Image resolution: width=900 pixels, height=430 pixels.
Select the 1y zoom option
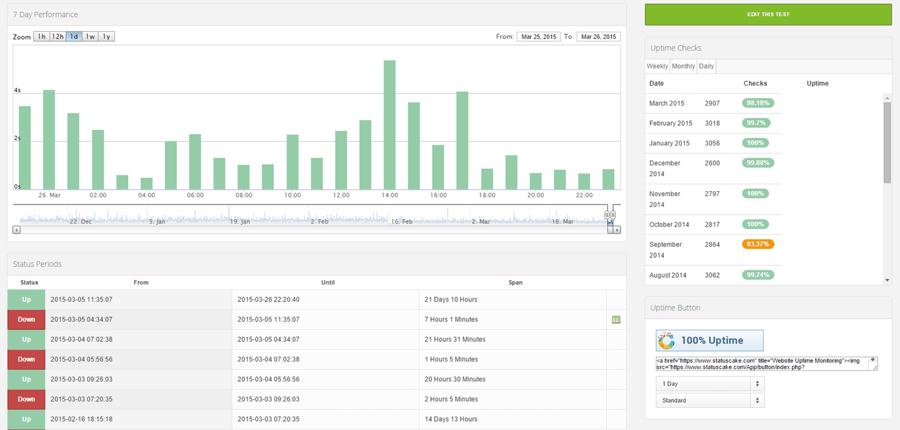point(107,36)
